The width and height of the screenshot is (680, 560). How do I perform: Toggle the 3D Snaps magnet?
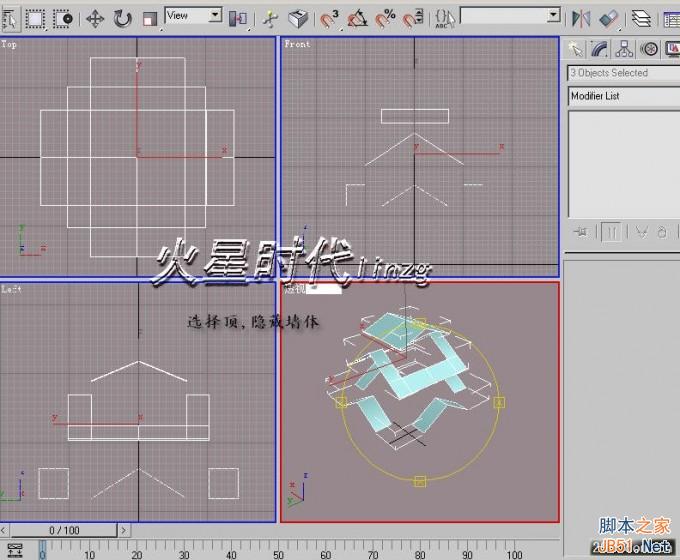(x=330, y=19)
